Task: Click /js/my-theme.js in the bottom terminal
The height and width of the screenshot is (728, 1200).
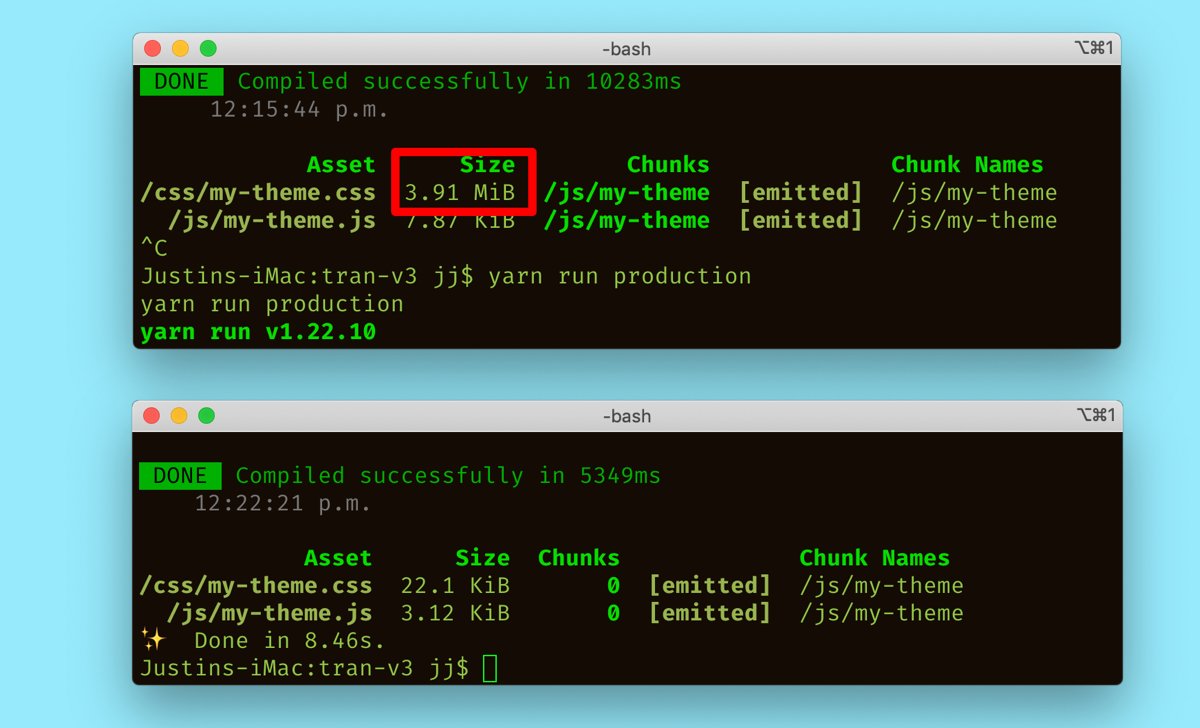Action: [x=270, y=613]
